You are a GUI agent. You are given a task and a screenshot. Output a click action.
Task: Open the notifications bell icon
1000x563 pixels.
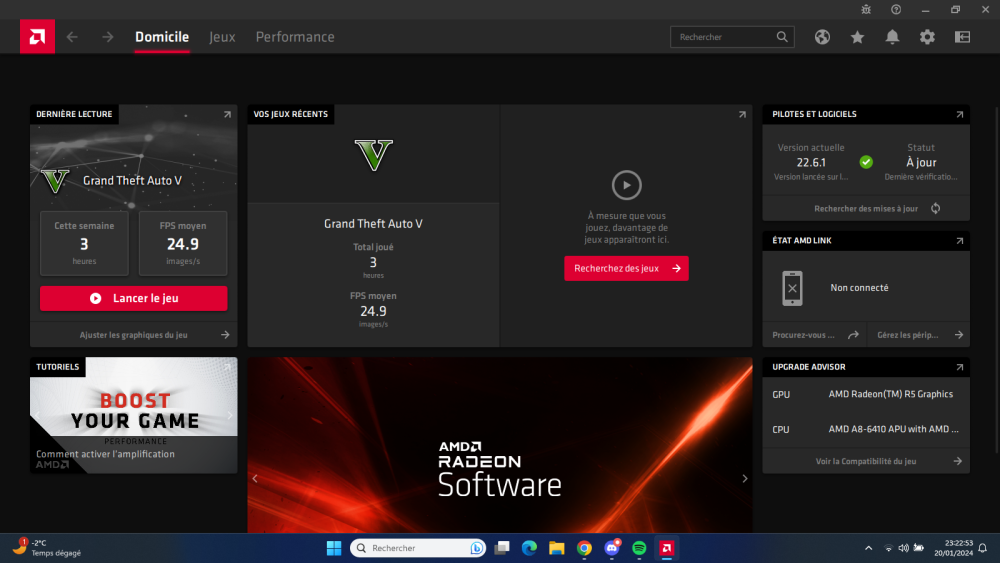pyautogui.click(x=892, y=37)
